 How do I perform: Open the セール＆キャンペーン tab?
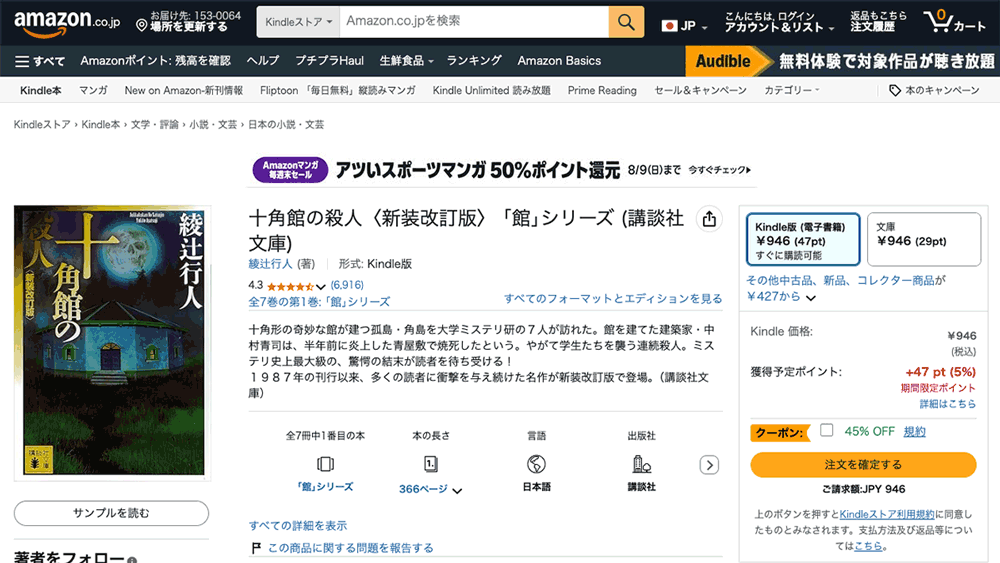coord(700,91)
